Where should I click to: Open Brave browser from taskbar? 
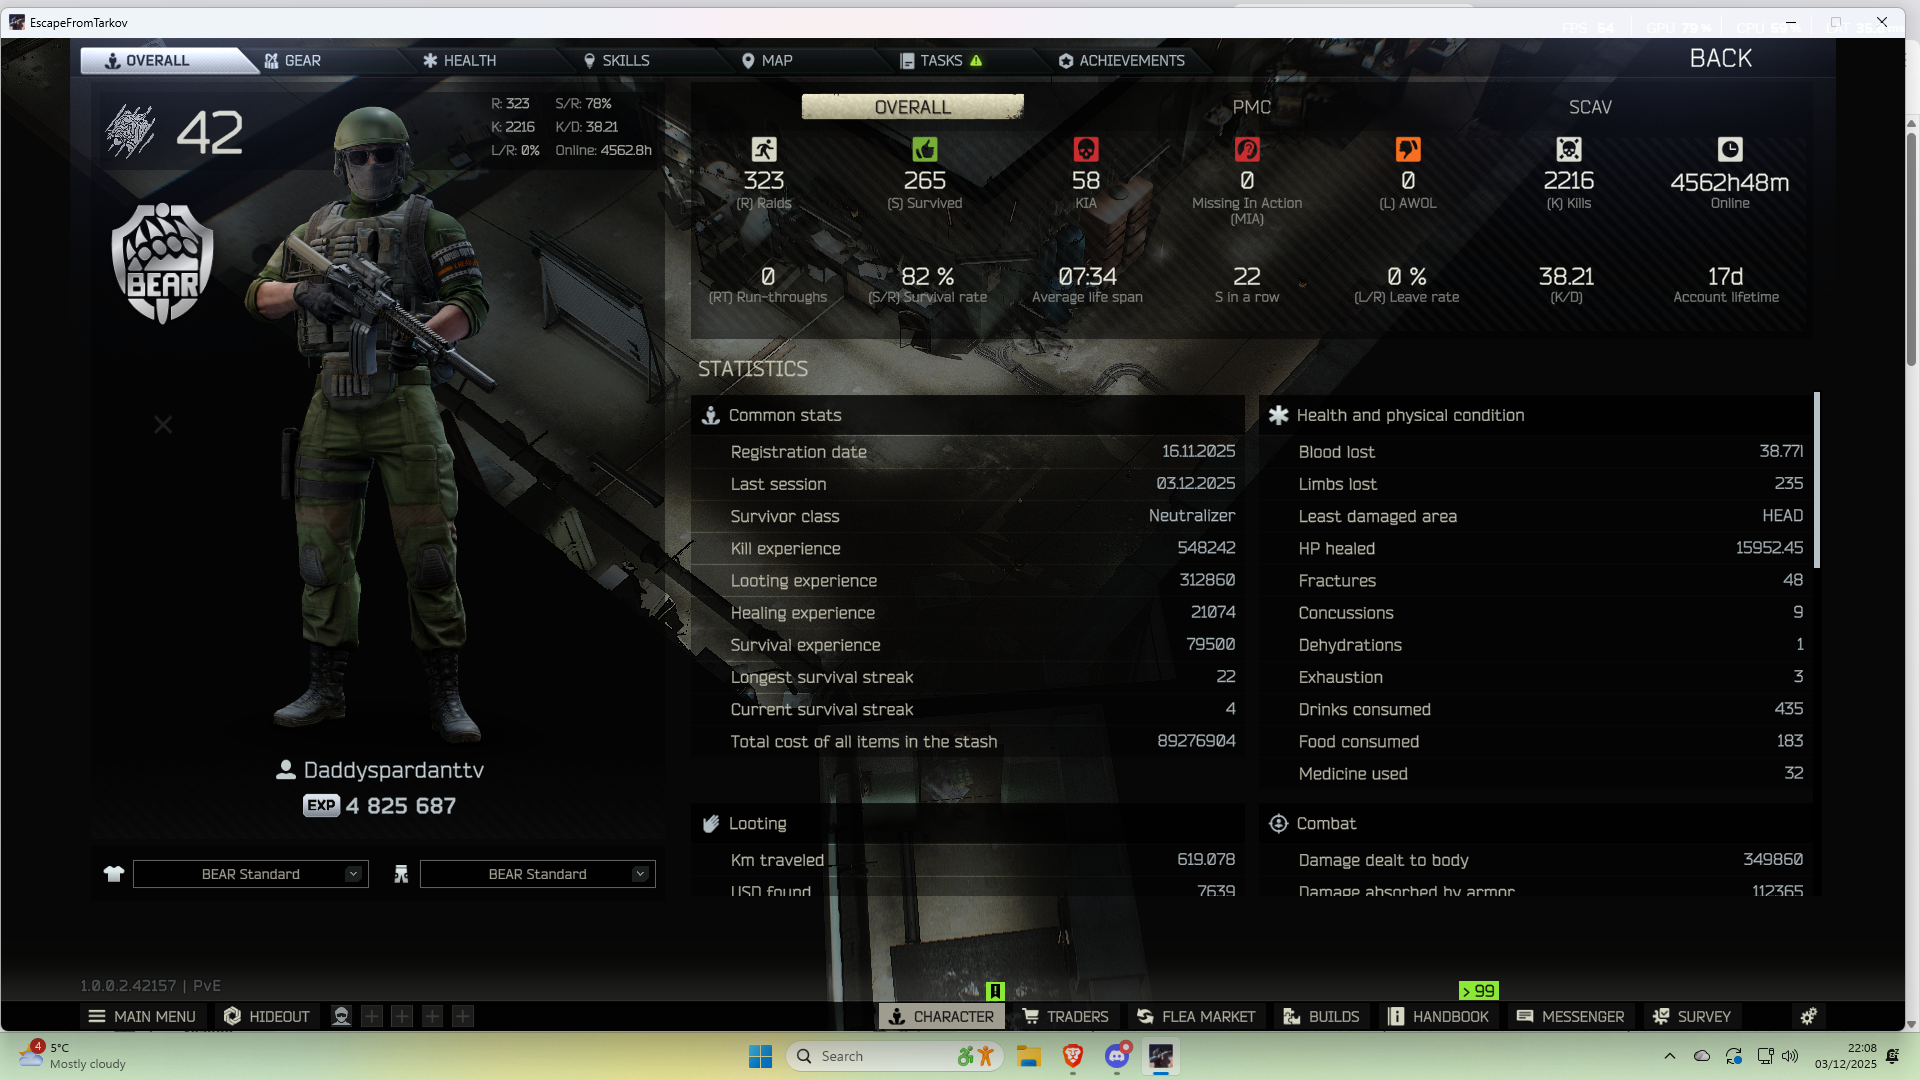(1073, 1056)
